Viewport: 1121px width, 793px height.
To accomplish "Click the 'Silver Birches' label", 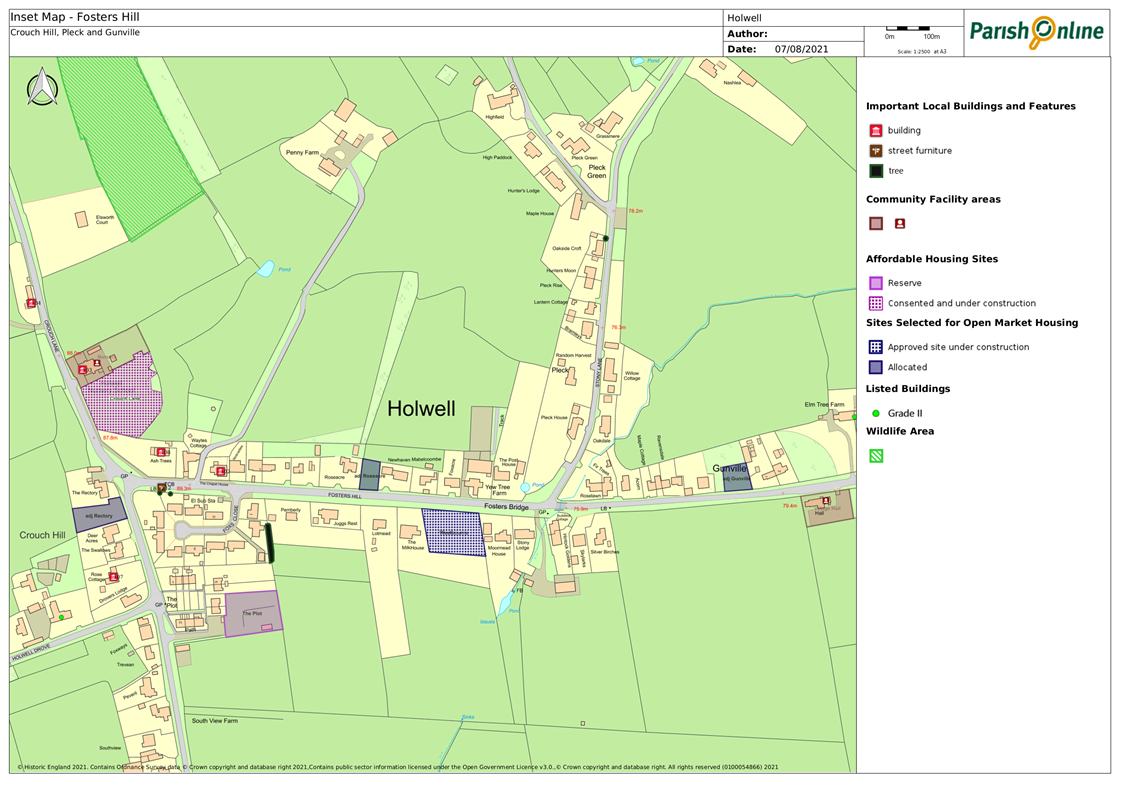I will (605, 552).
